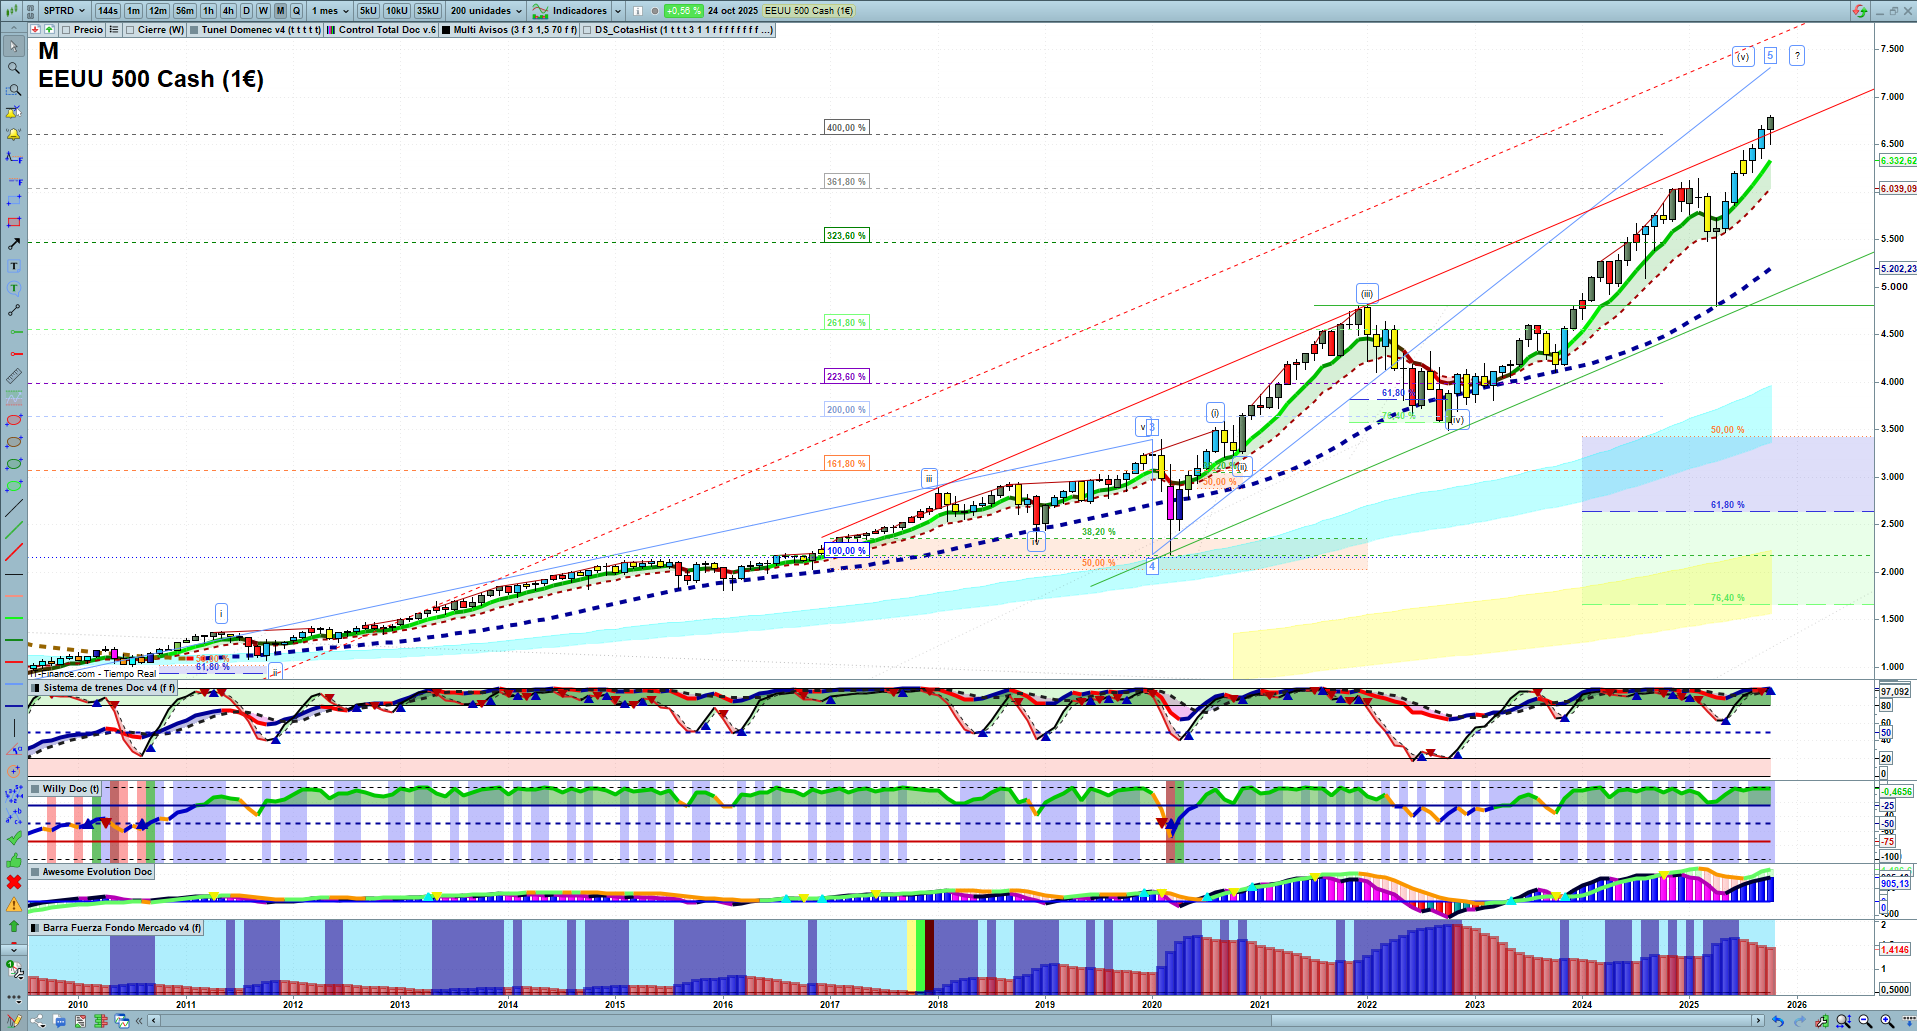Switch to the 4h timeframe
The width and height of the screenshot is (1917, 1031).
228,11
